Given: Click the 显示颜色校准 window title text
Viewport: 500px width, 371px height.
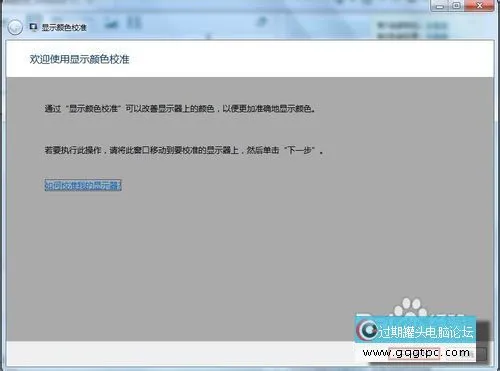Looking at the screenshot, I should (64, 27).
